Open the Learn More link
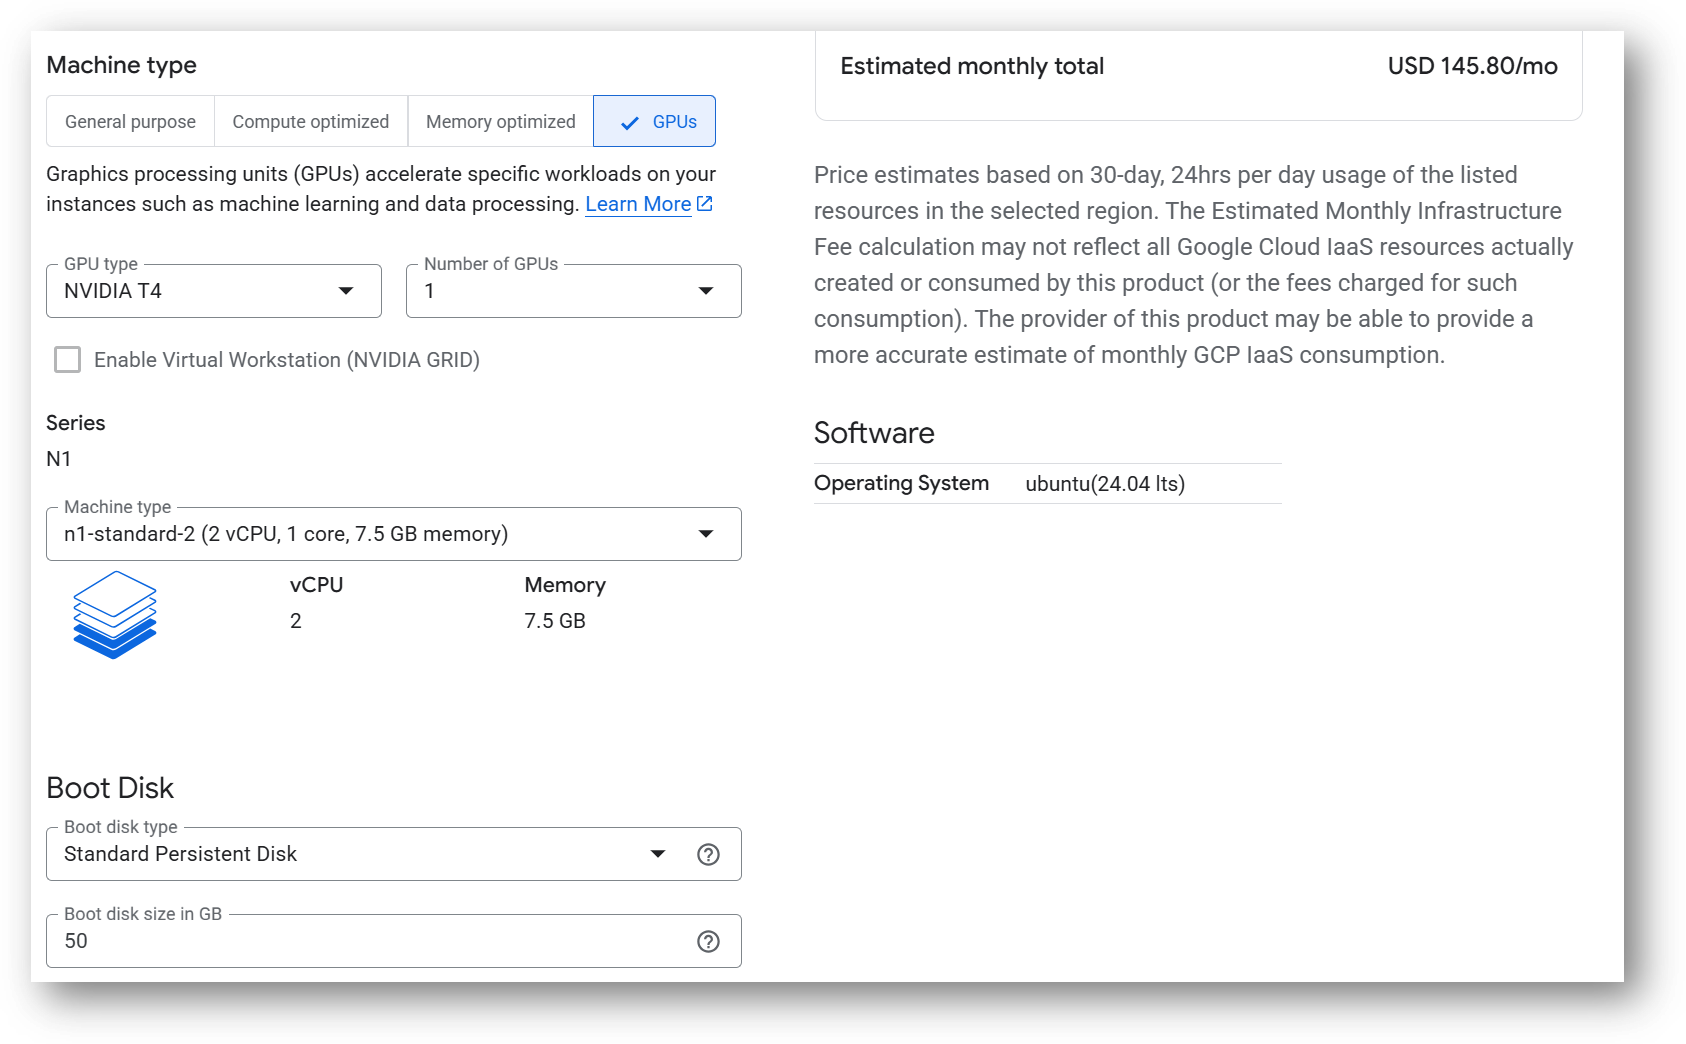This screenshot has height=1044, width=1686. click(x=638, y=204)
